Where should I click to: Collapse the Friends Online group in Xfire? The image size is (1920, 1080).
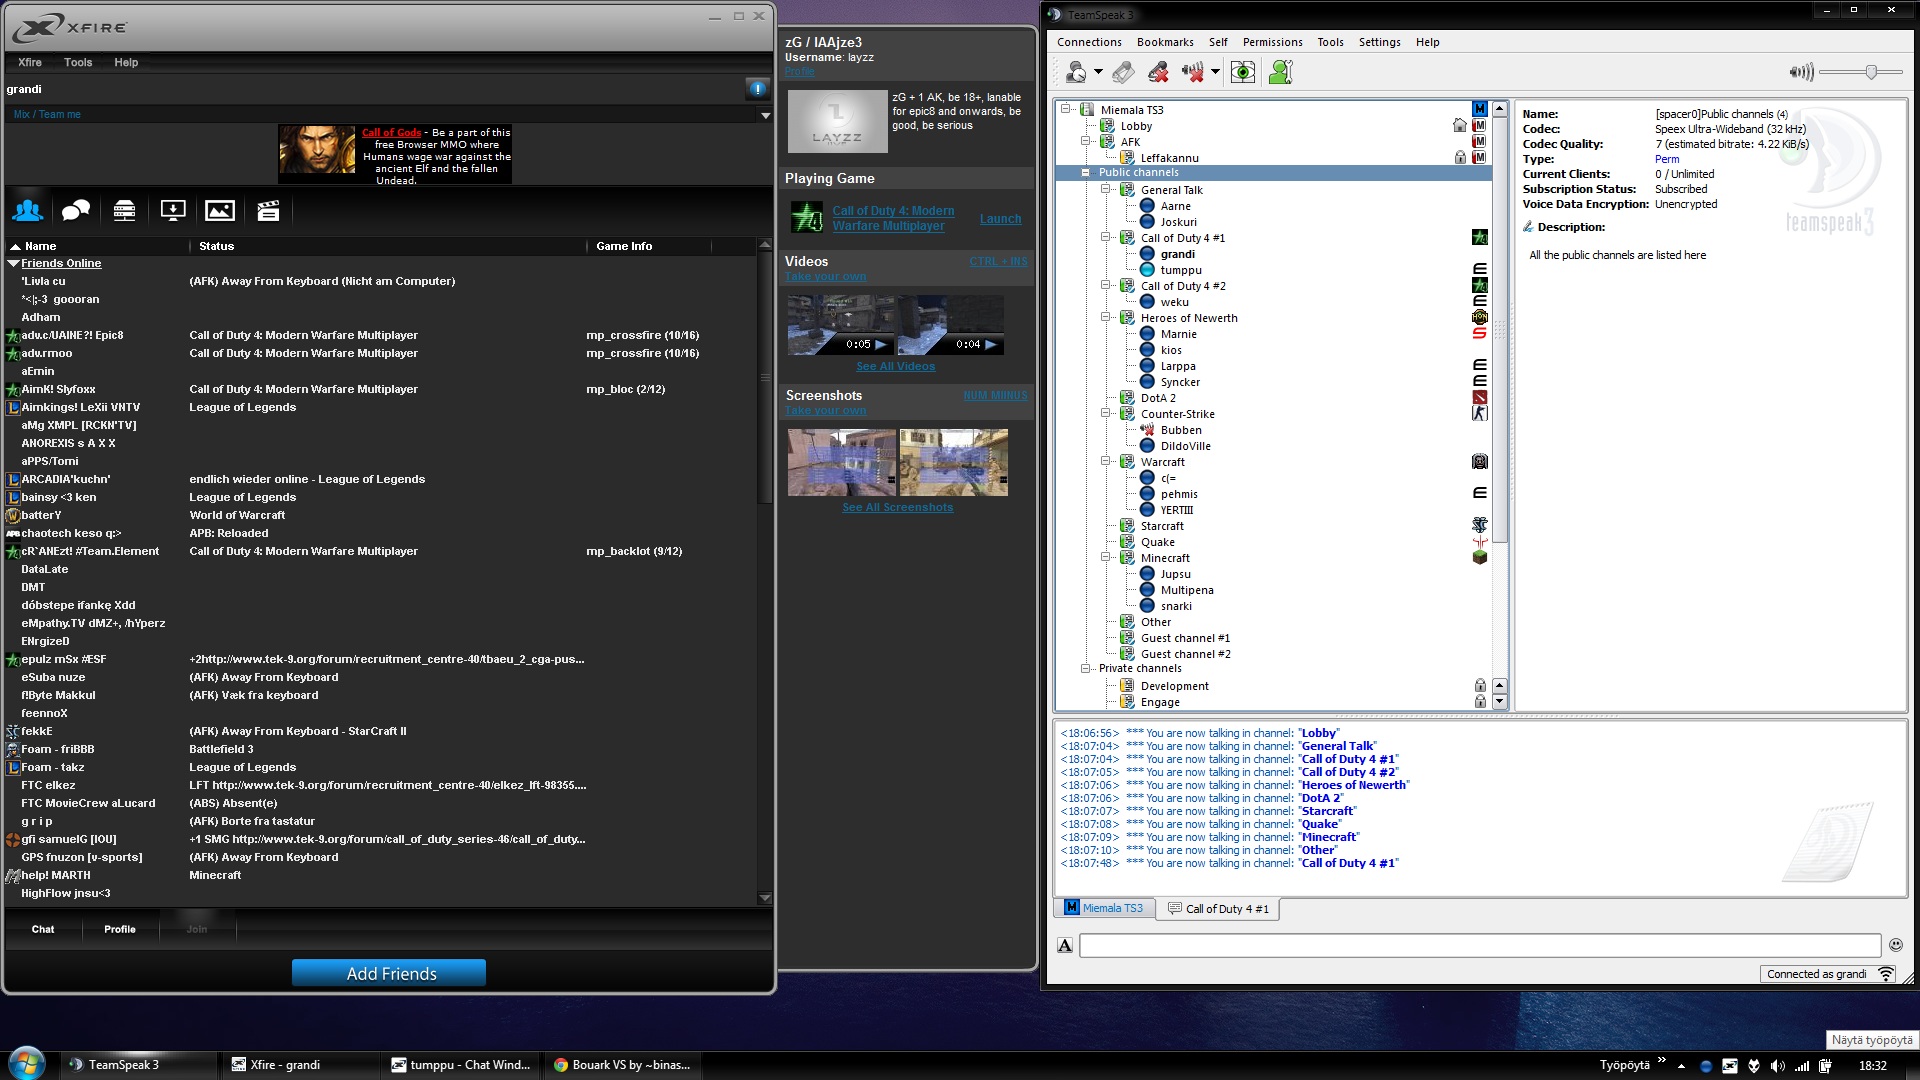pyautogui.click(x=13, y=264)
